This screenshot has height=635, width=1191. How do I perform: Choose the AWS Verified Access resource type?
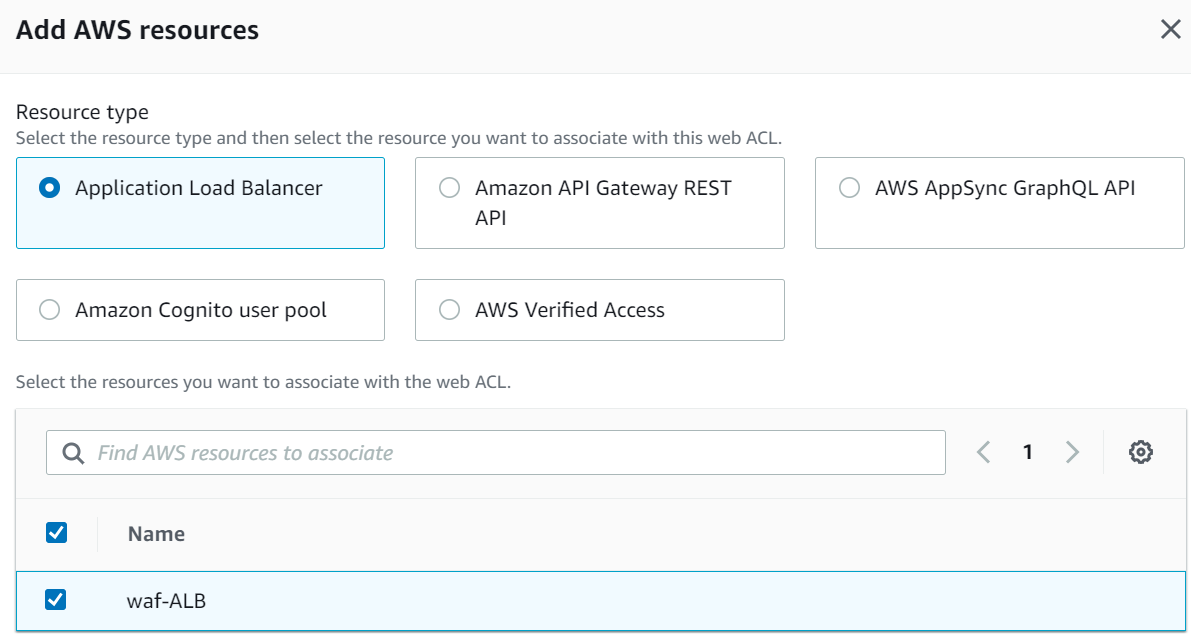pos(449,310)
